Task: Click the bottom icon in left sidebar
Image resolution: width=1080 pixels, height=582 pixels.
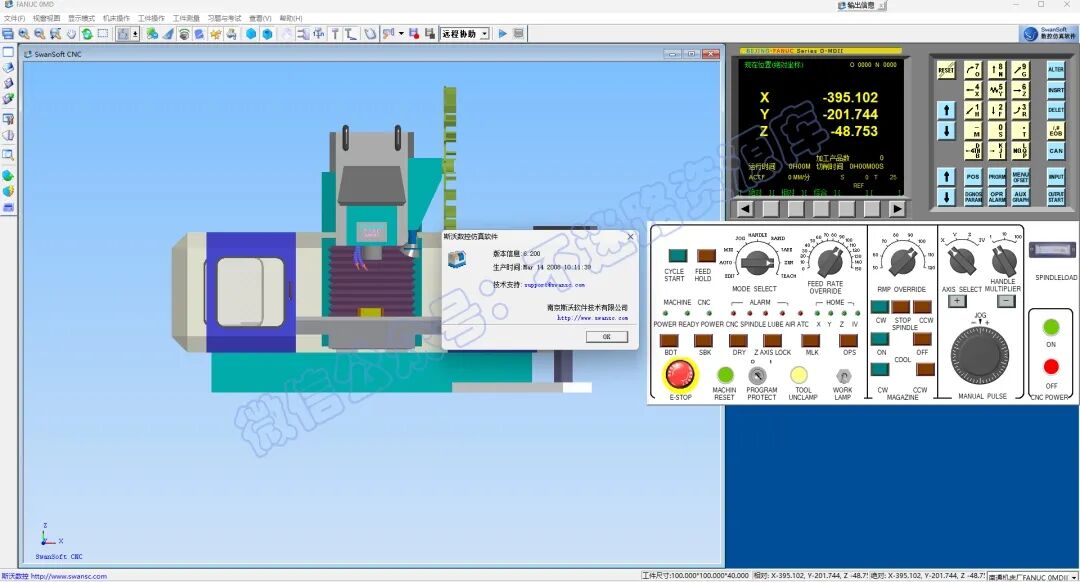Action: point(8,207)
